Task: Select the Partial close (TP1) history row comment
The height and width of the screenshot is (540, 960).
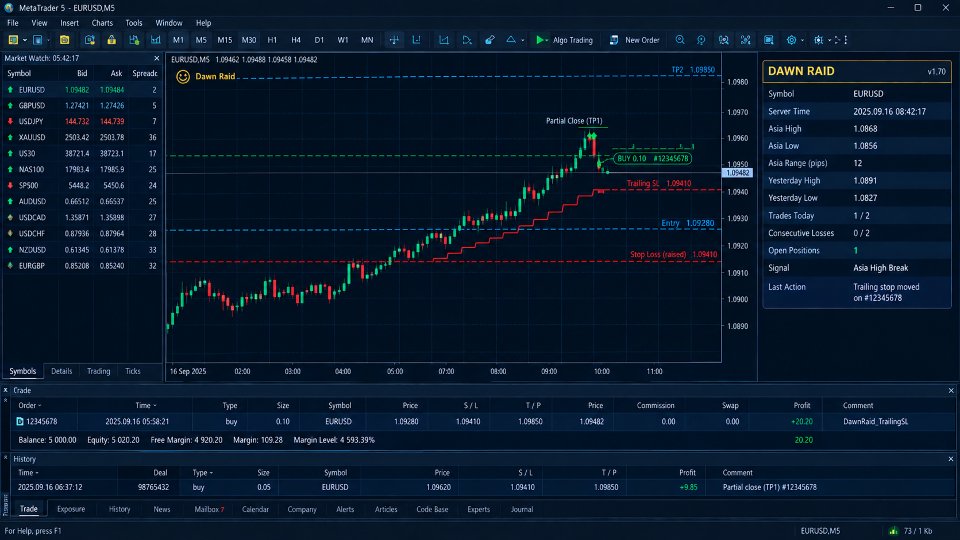Action: (770, 487)
